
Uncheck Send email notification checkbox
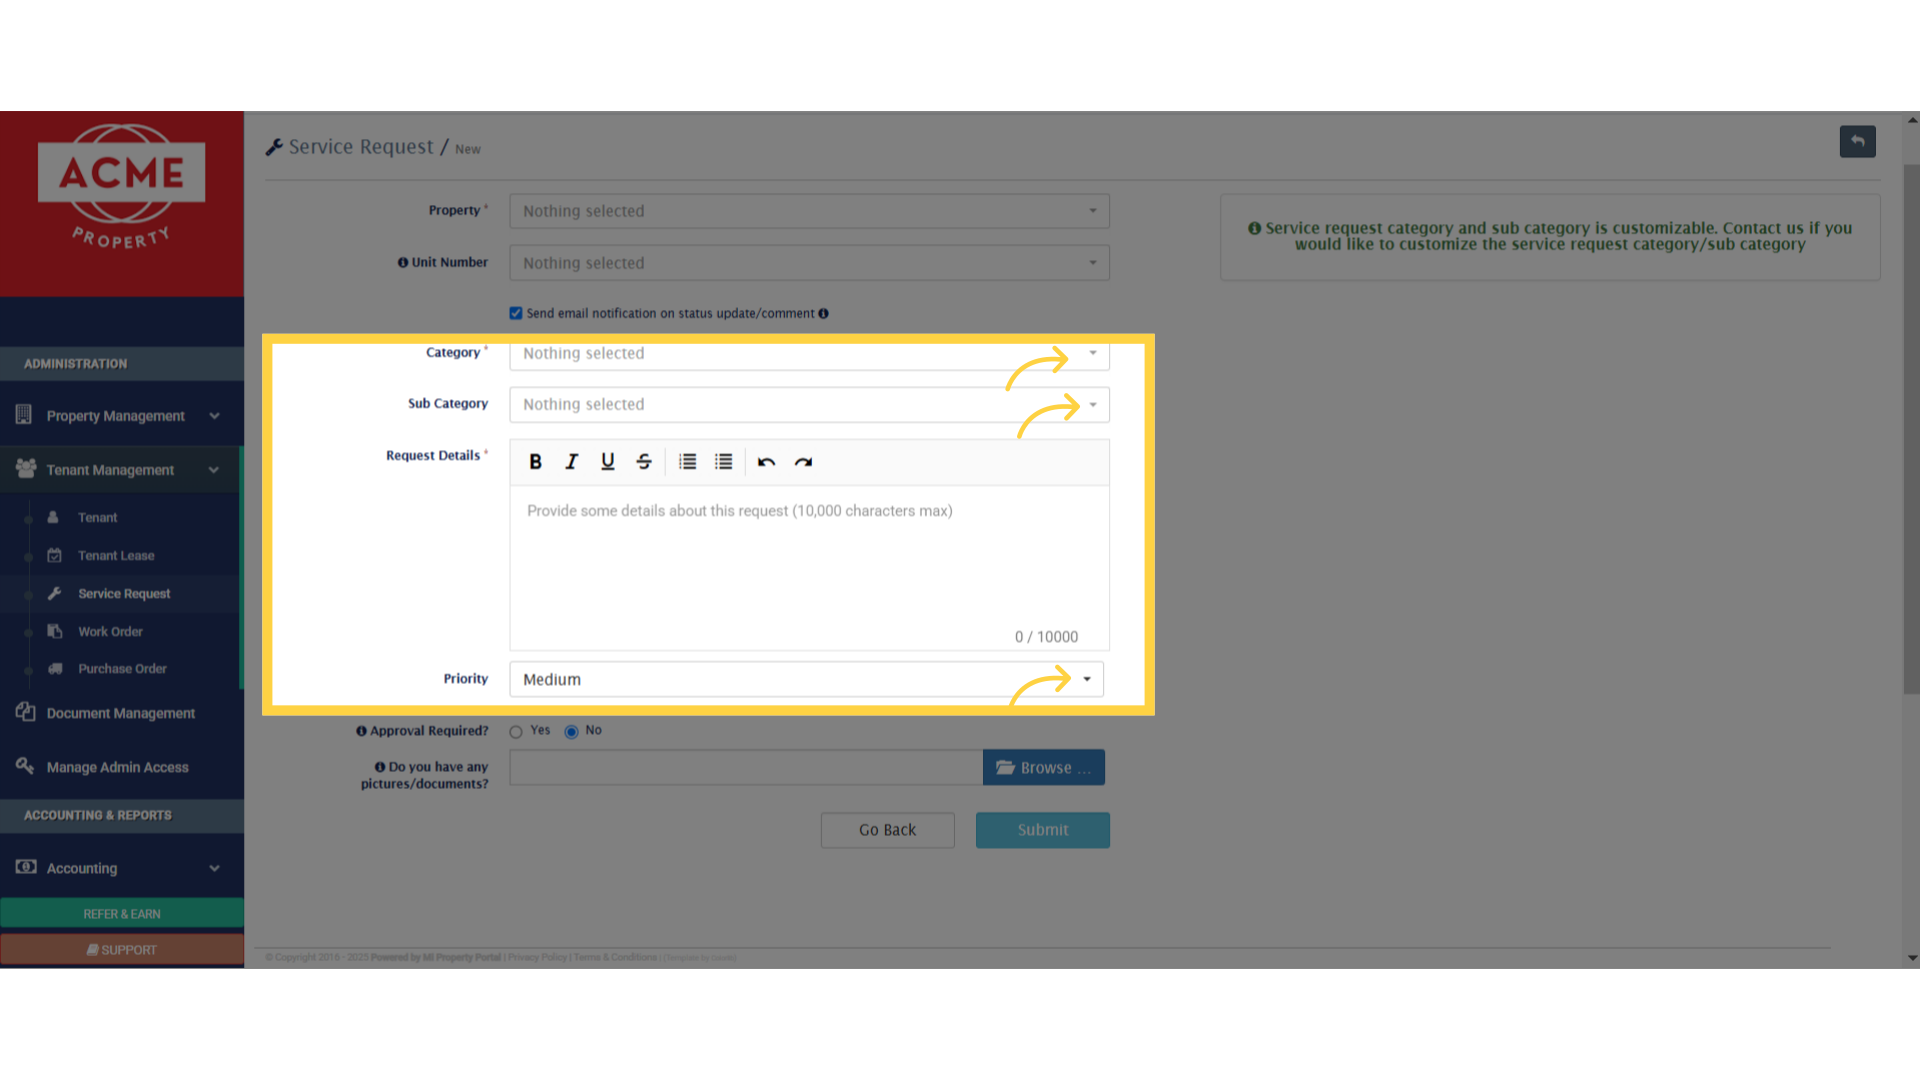click(516, 313)
